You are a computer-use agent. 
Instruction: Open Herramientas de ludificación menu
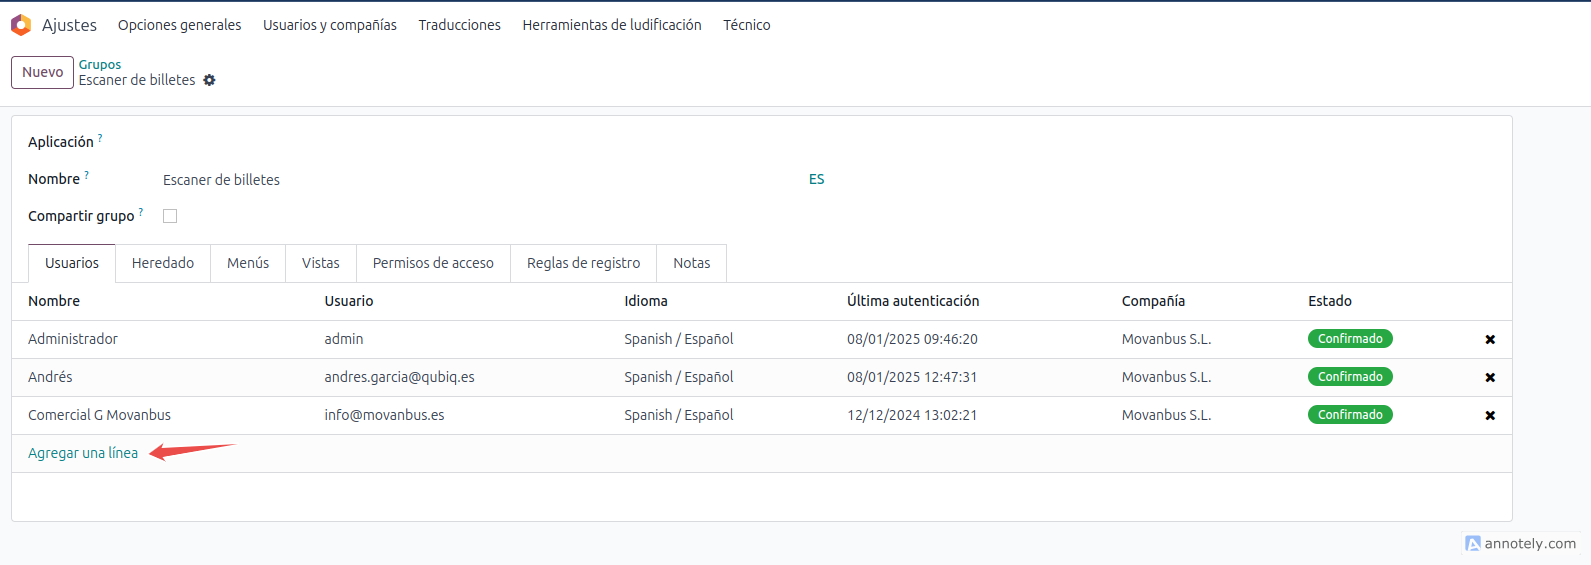(611, 25)
